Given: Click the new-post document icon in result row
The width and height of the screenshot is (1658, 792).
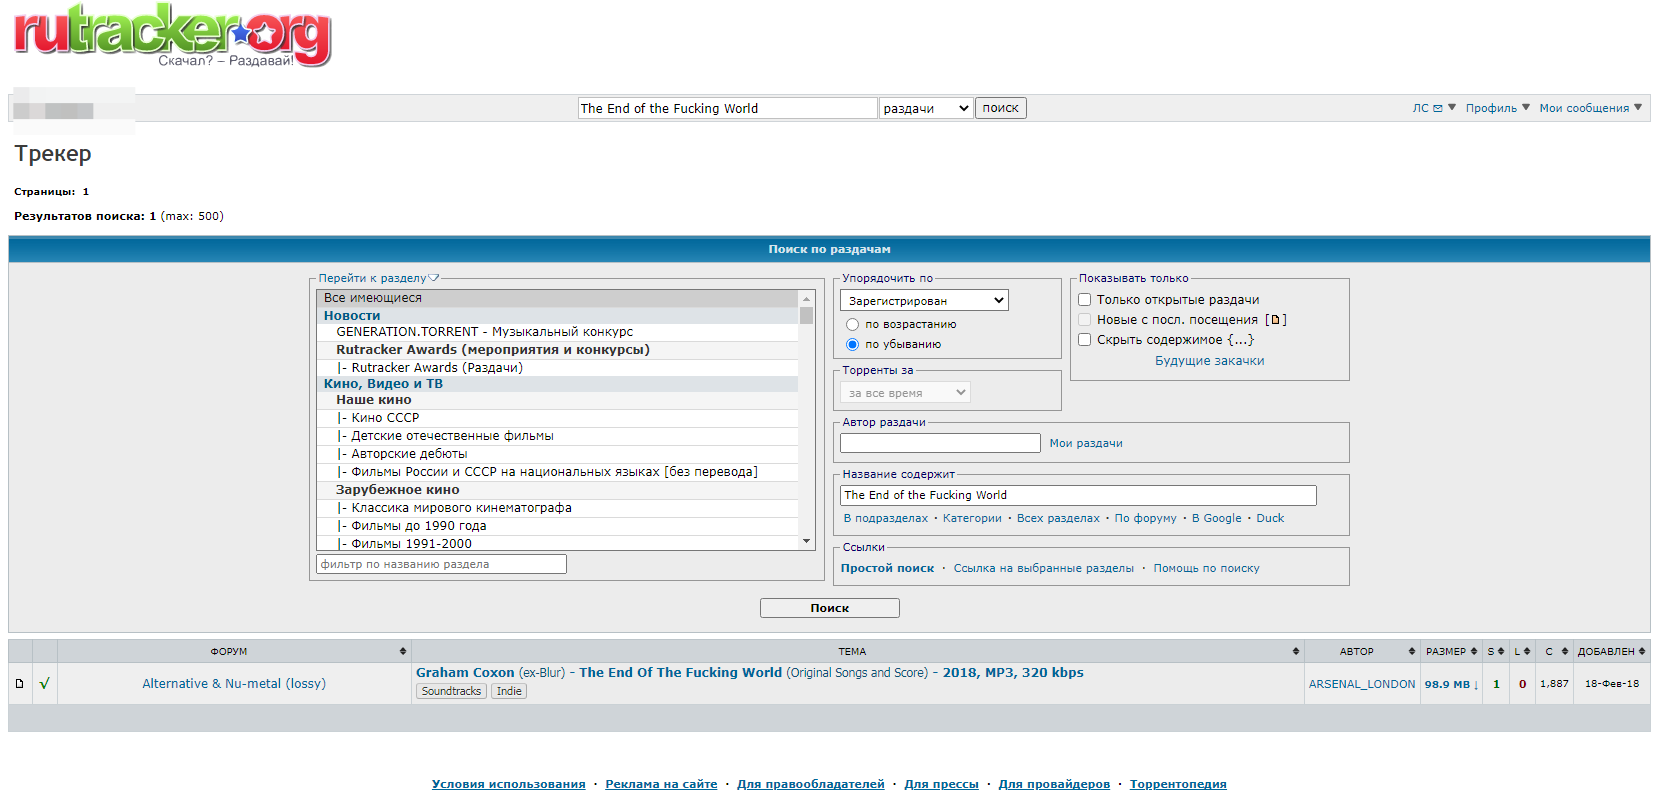Looking at the screenshot, I should [19, 684].
